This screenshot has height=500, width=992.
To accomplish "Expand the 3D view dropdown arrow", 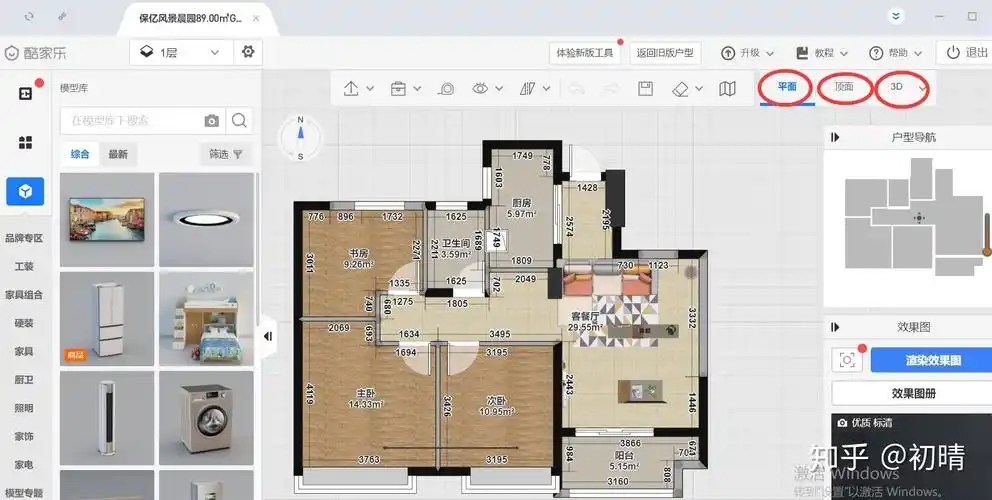I will pyautogui.click(x=922, y=88).
